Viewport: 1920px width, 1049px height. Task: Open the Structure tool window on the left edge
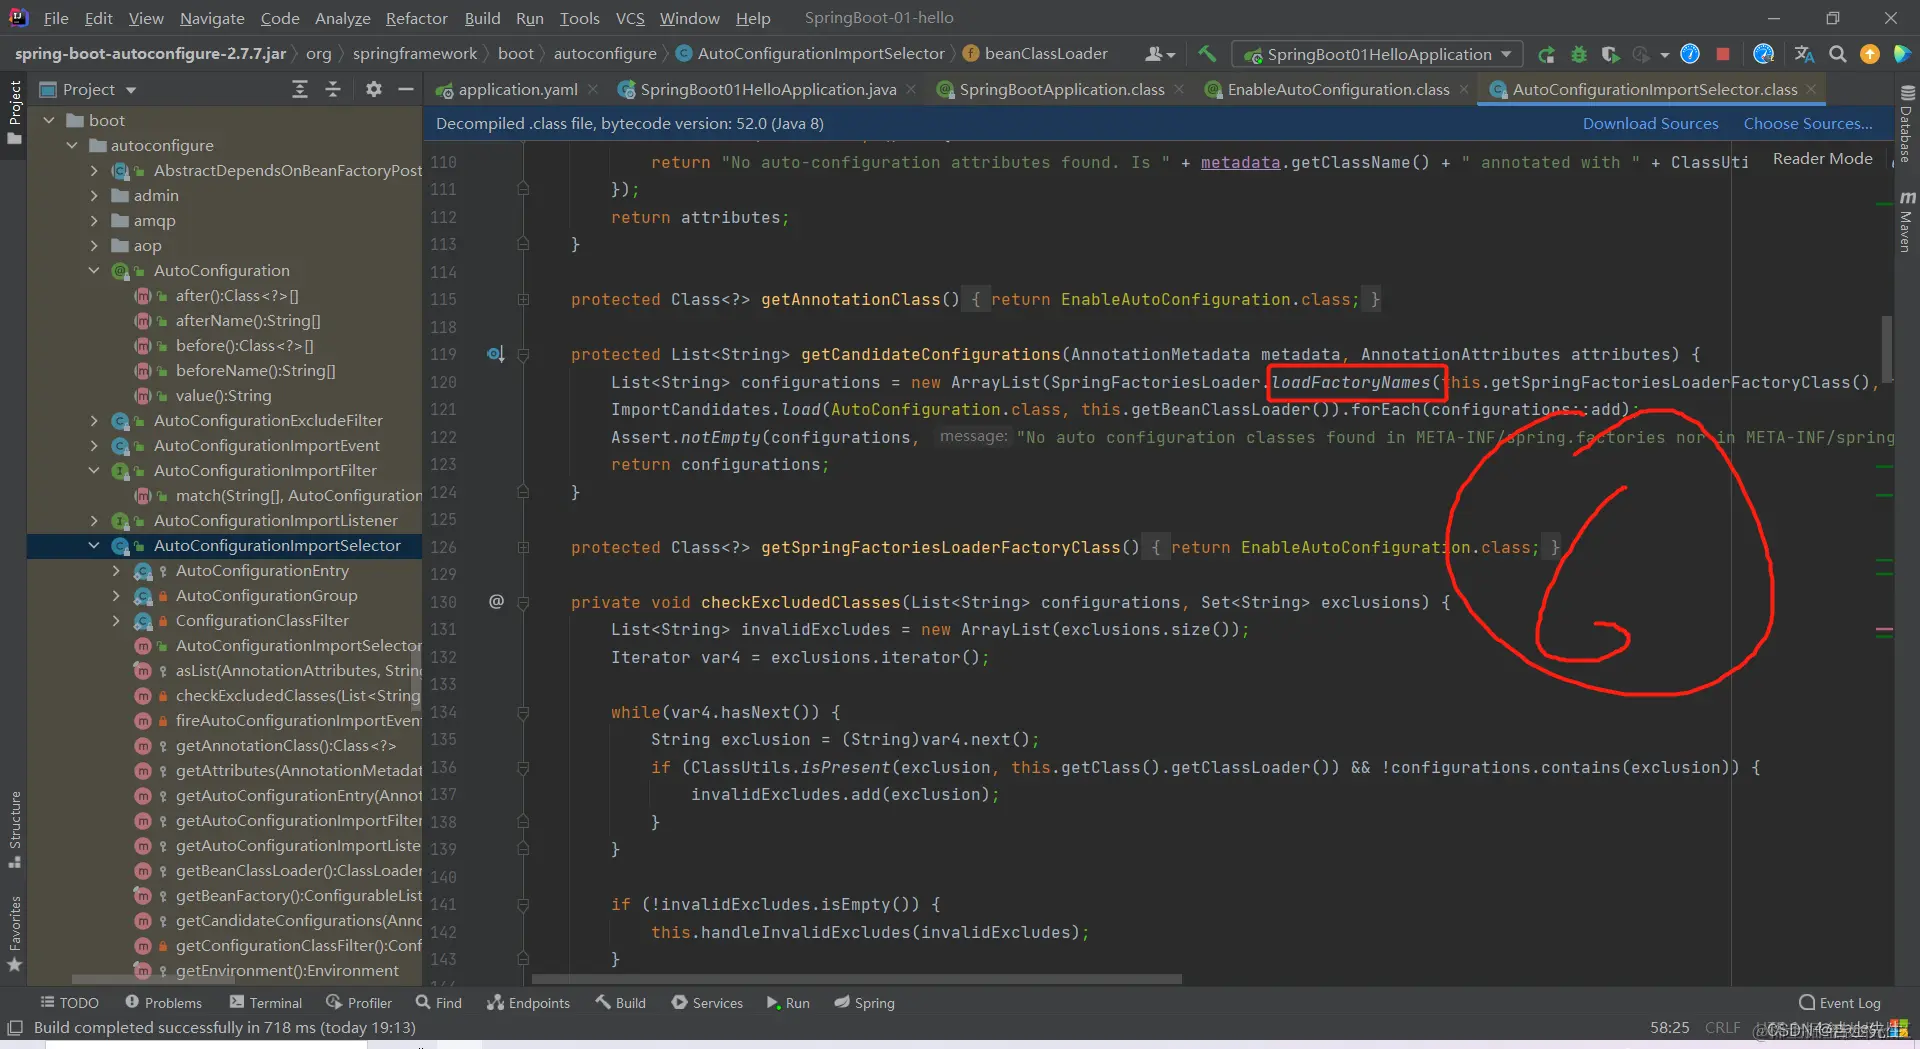point(14,829)
